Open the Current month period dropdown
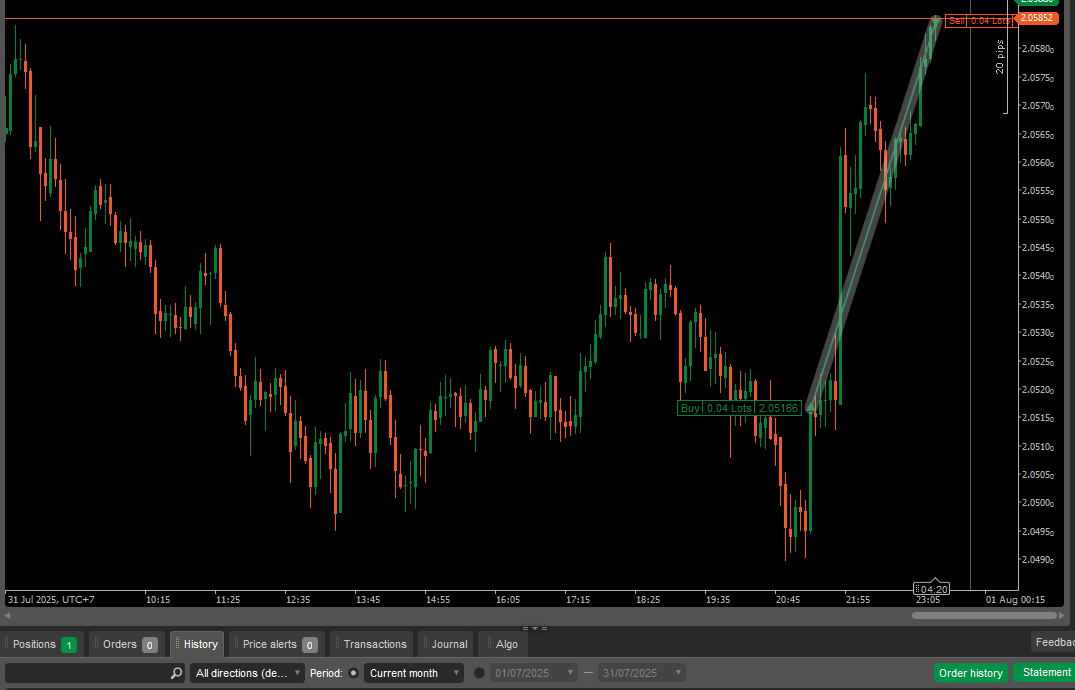The height and width of the screenshot is (690, 1075). [x=413, y=673]
